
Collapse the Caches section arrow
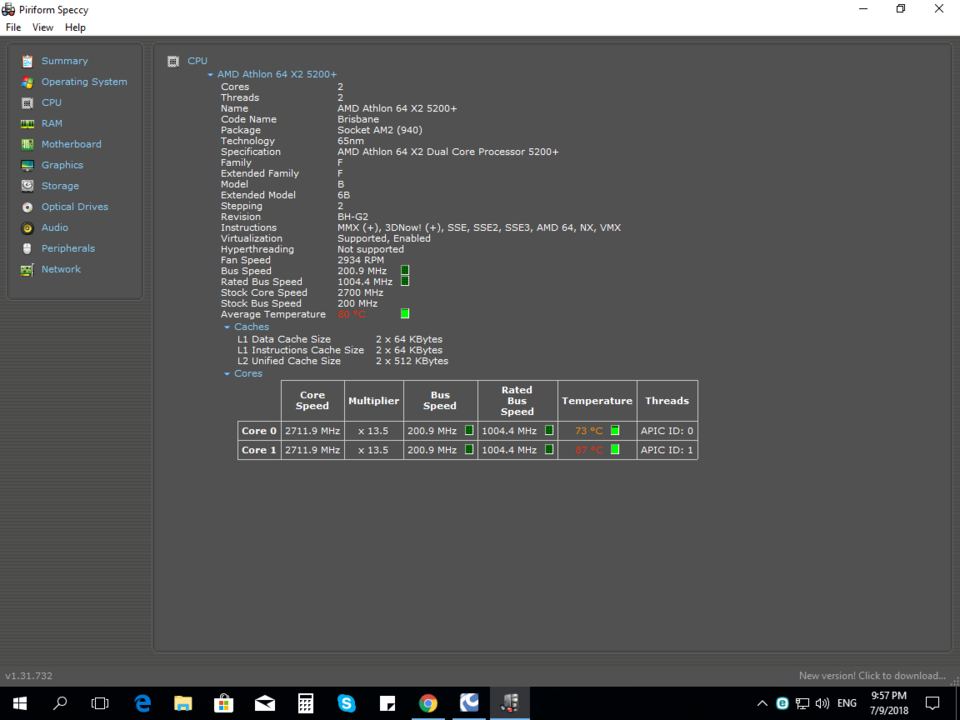[x=227, y=328]
